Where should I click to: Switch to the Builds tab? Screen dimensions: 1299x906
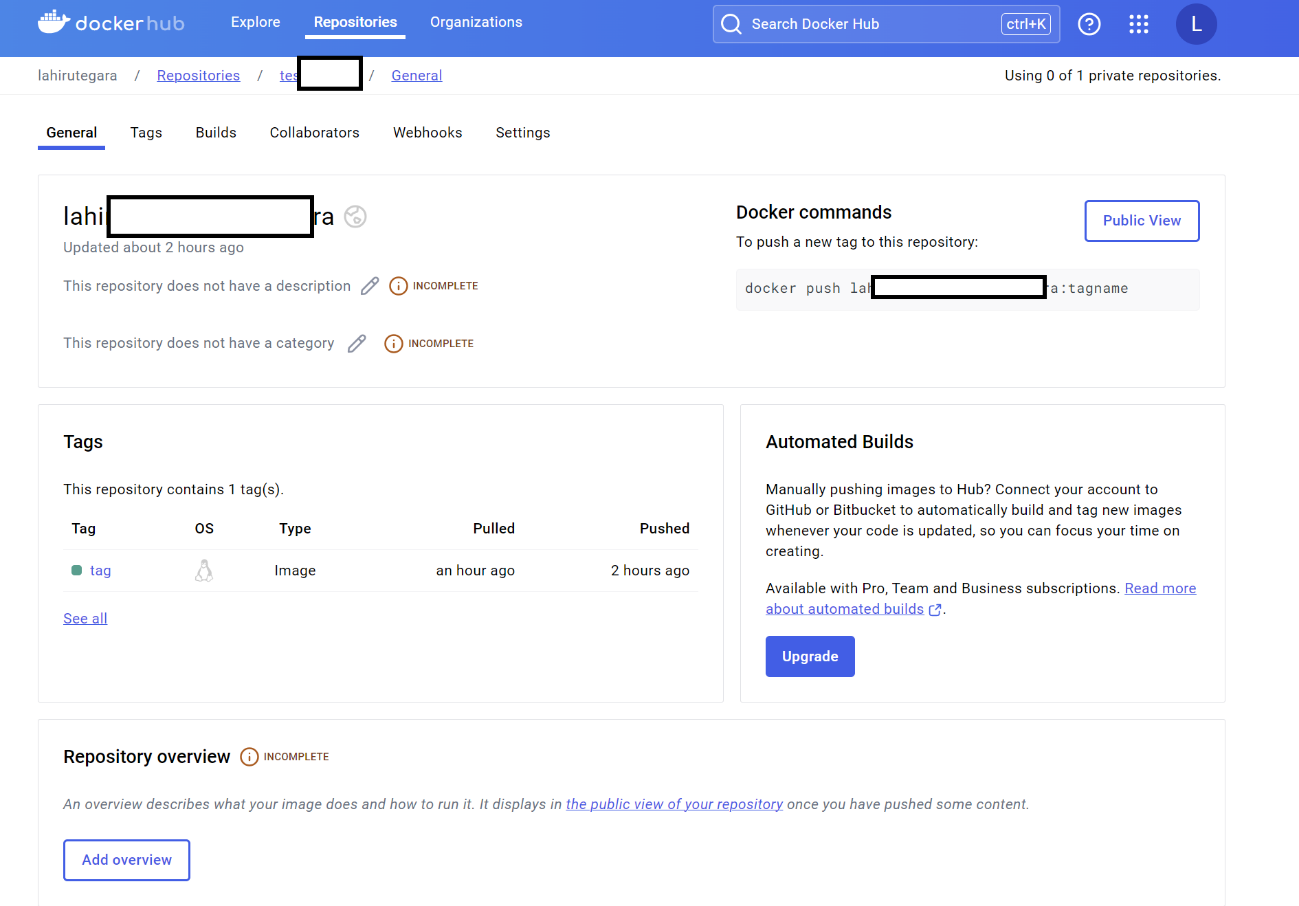coord(216,132)
